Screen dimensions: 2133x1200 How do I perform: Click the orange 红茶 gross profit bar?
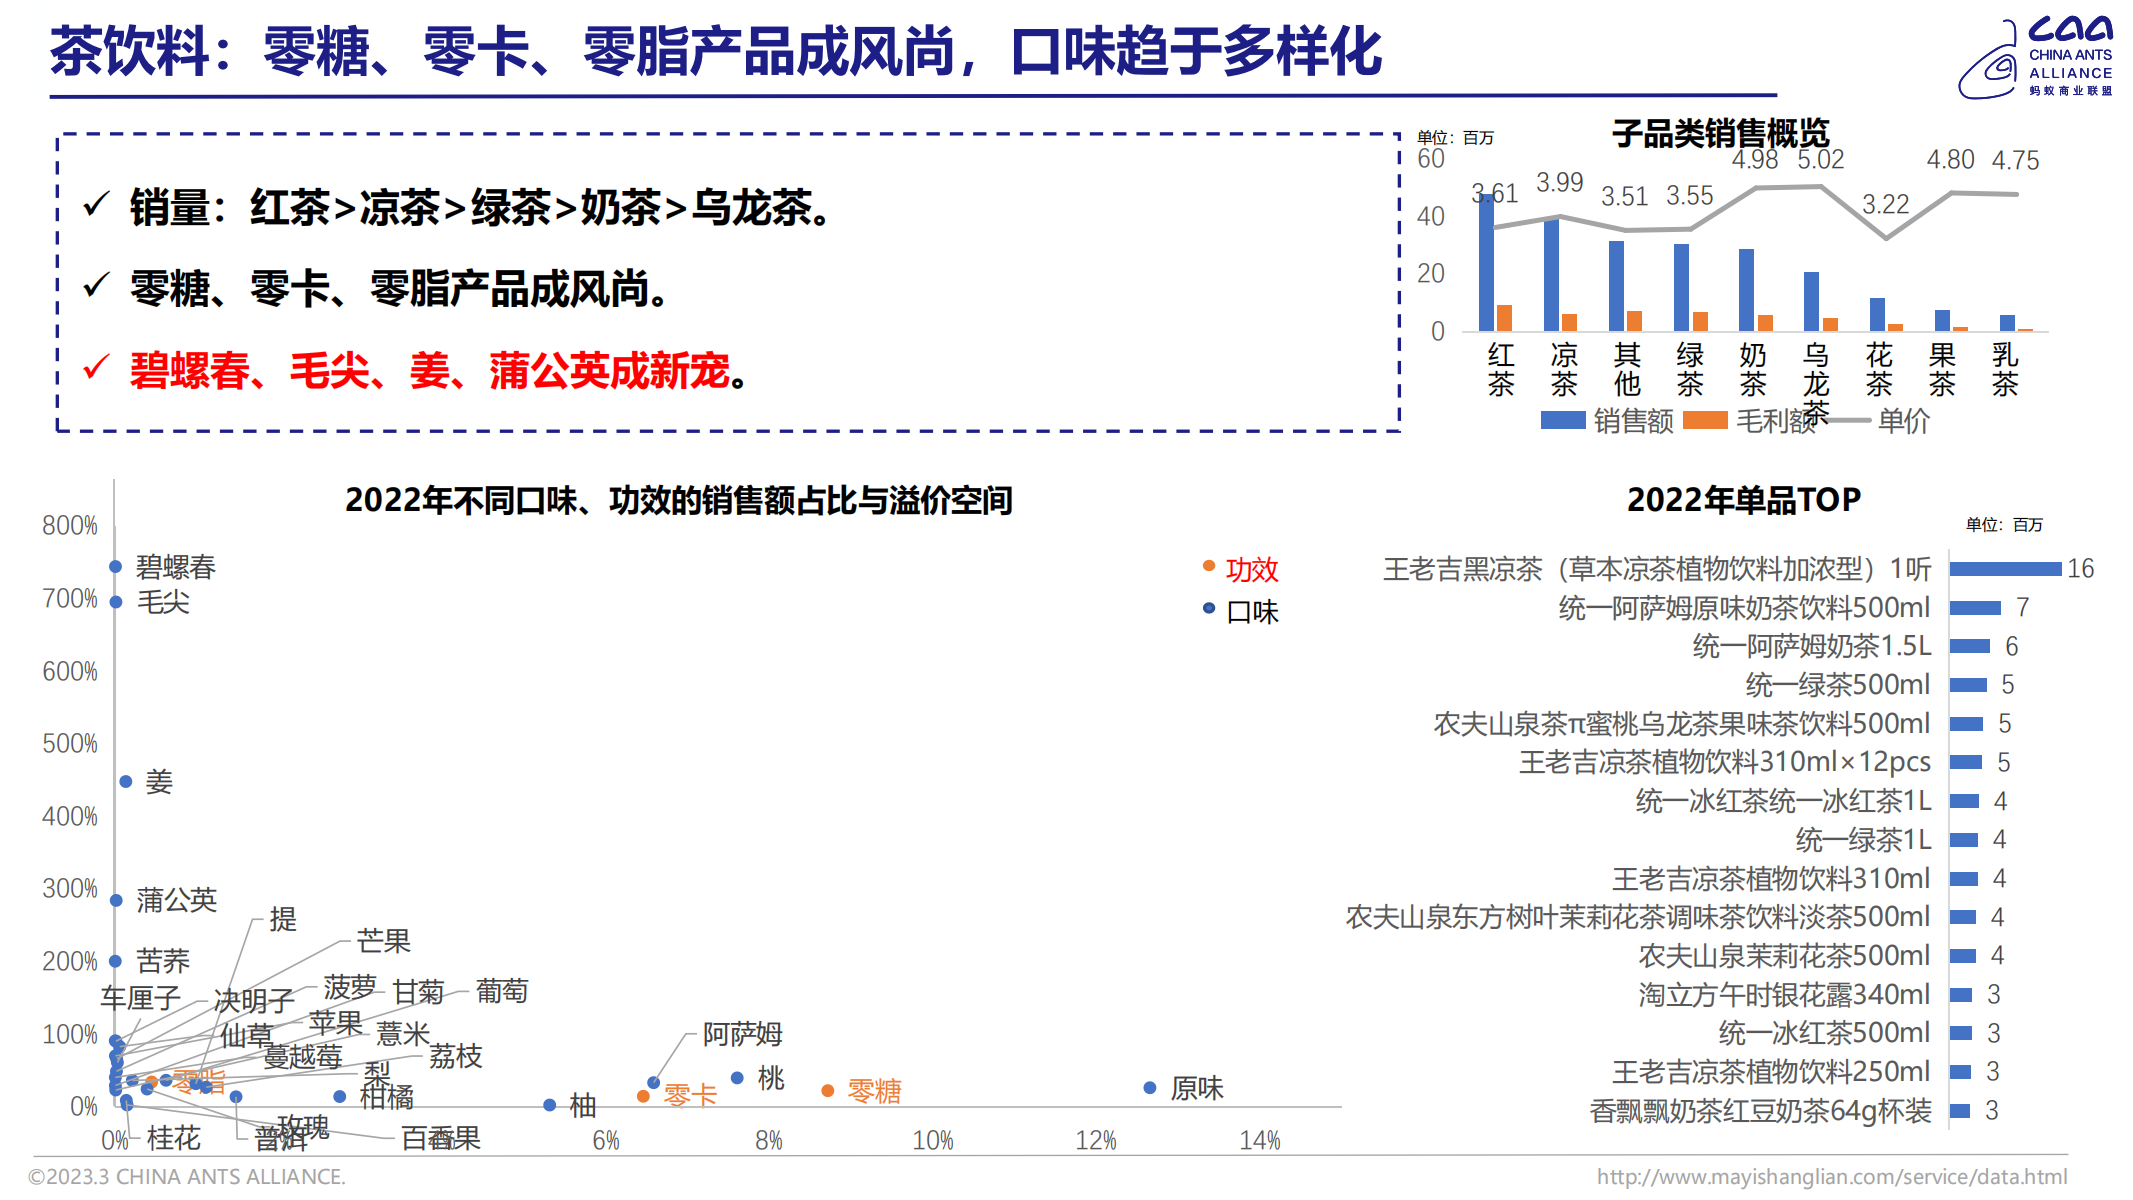[1504, 318]
